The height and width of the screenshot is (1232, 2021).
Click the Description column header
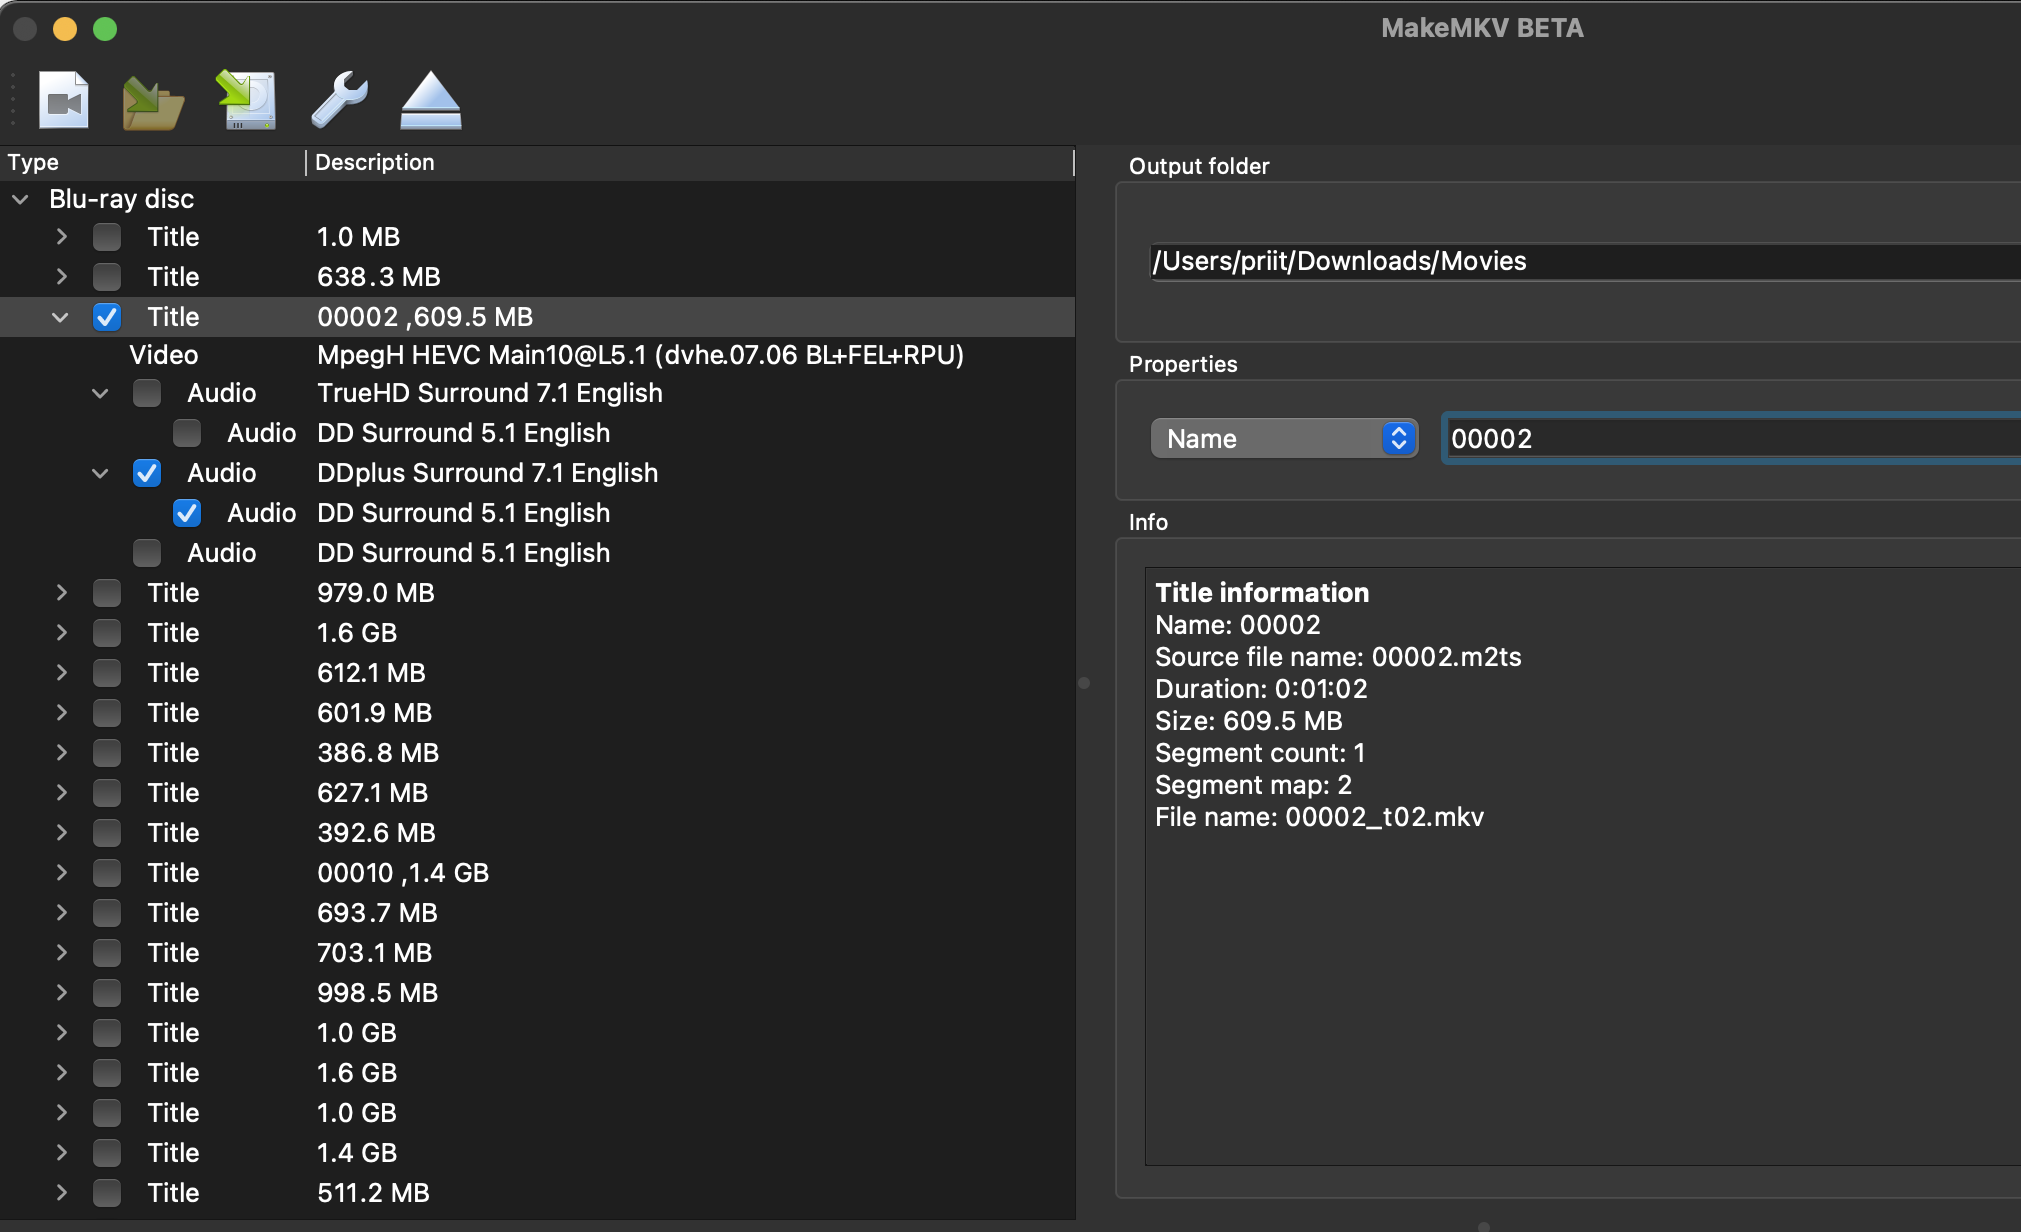(x=690, y=162)
